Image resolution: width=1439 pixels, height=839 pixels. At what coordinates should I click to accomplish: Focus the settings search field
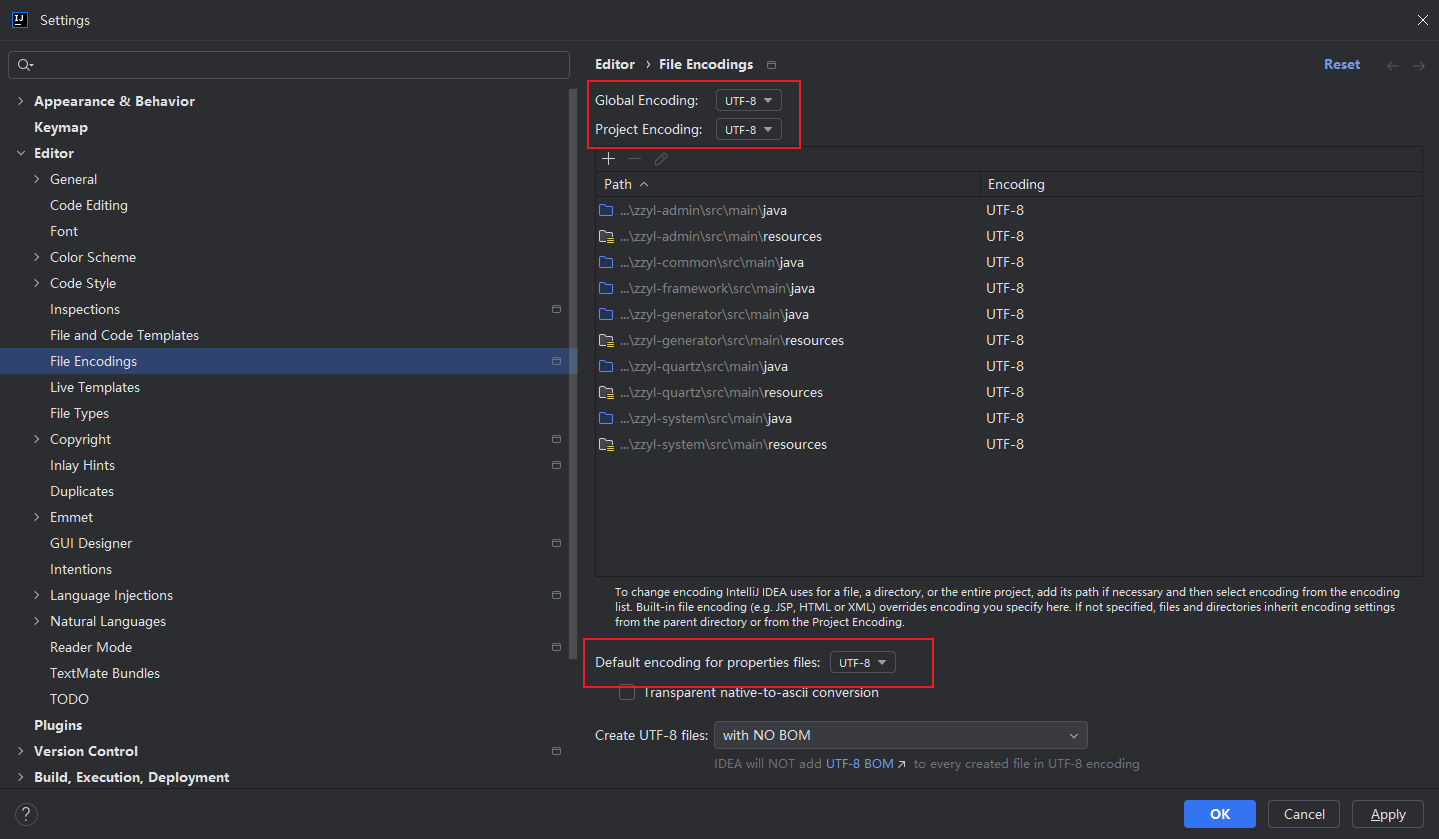289,65
